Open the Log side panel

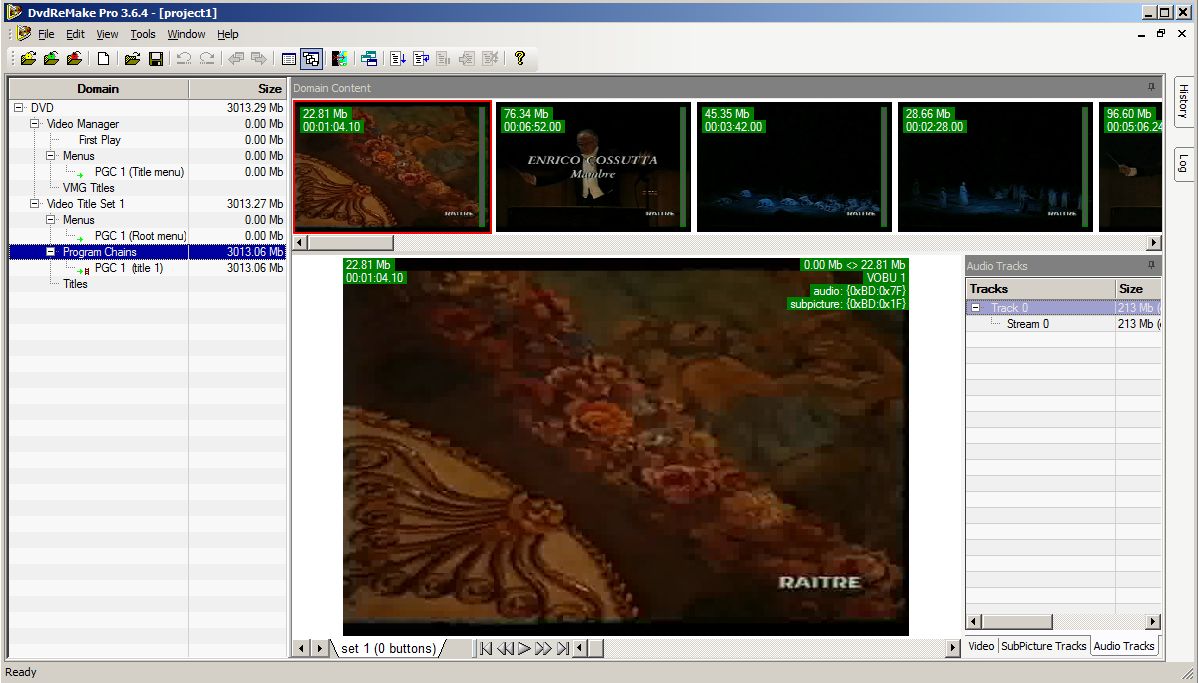pos(1183,163)
